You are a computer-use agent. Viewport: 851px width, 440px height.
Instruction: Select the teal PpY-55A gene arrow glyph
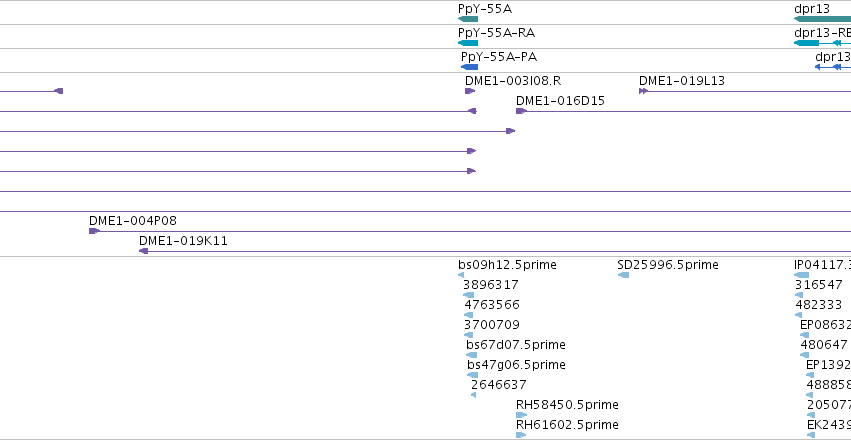[468, 19]
